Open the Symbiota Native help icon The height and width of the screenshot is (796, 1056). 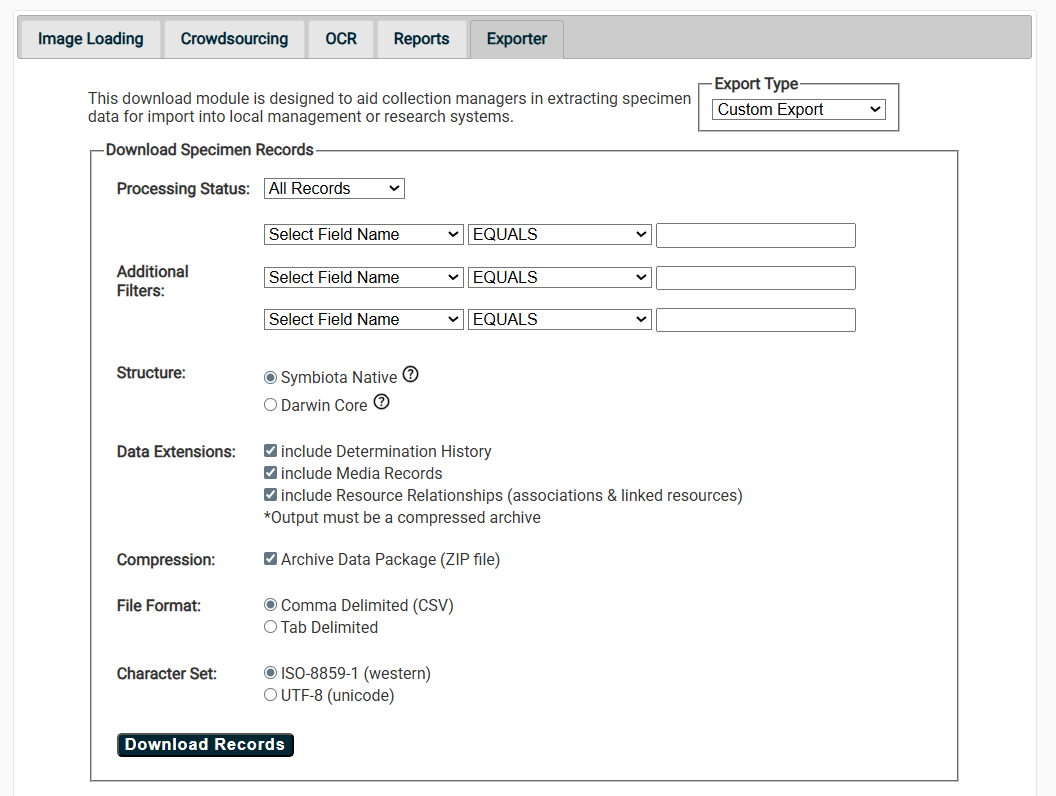tap(411, 374)
